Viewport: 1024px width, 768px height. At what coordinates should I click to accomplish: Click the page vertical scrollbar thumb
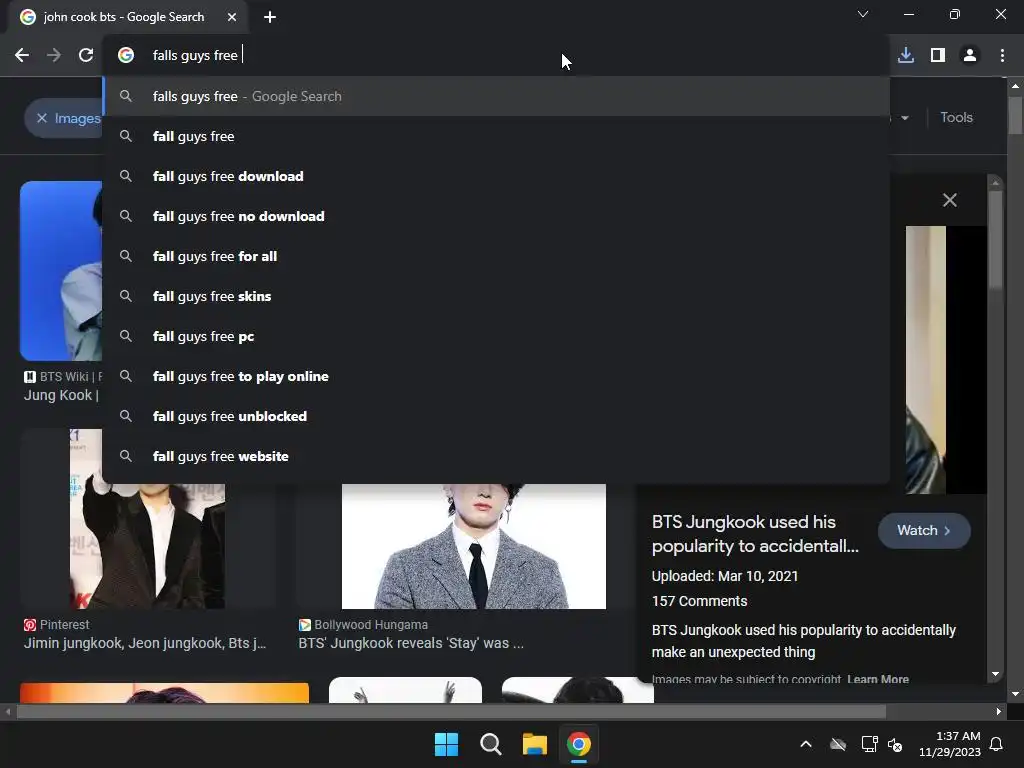(x=1015, y=115)
